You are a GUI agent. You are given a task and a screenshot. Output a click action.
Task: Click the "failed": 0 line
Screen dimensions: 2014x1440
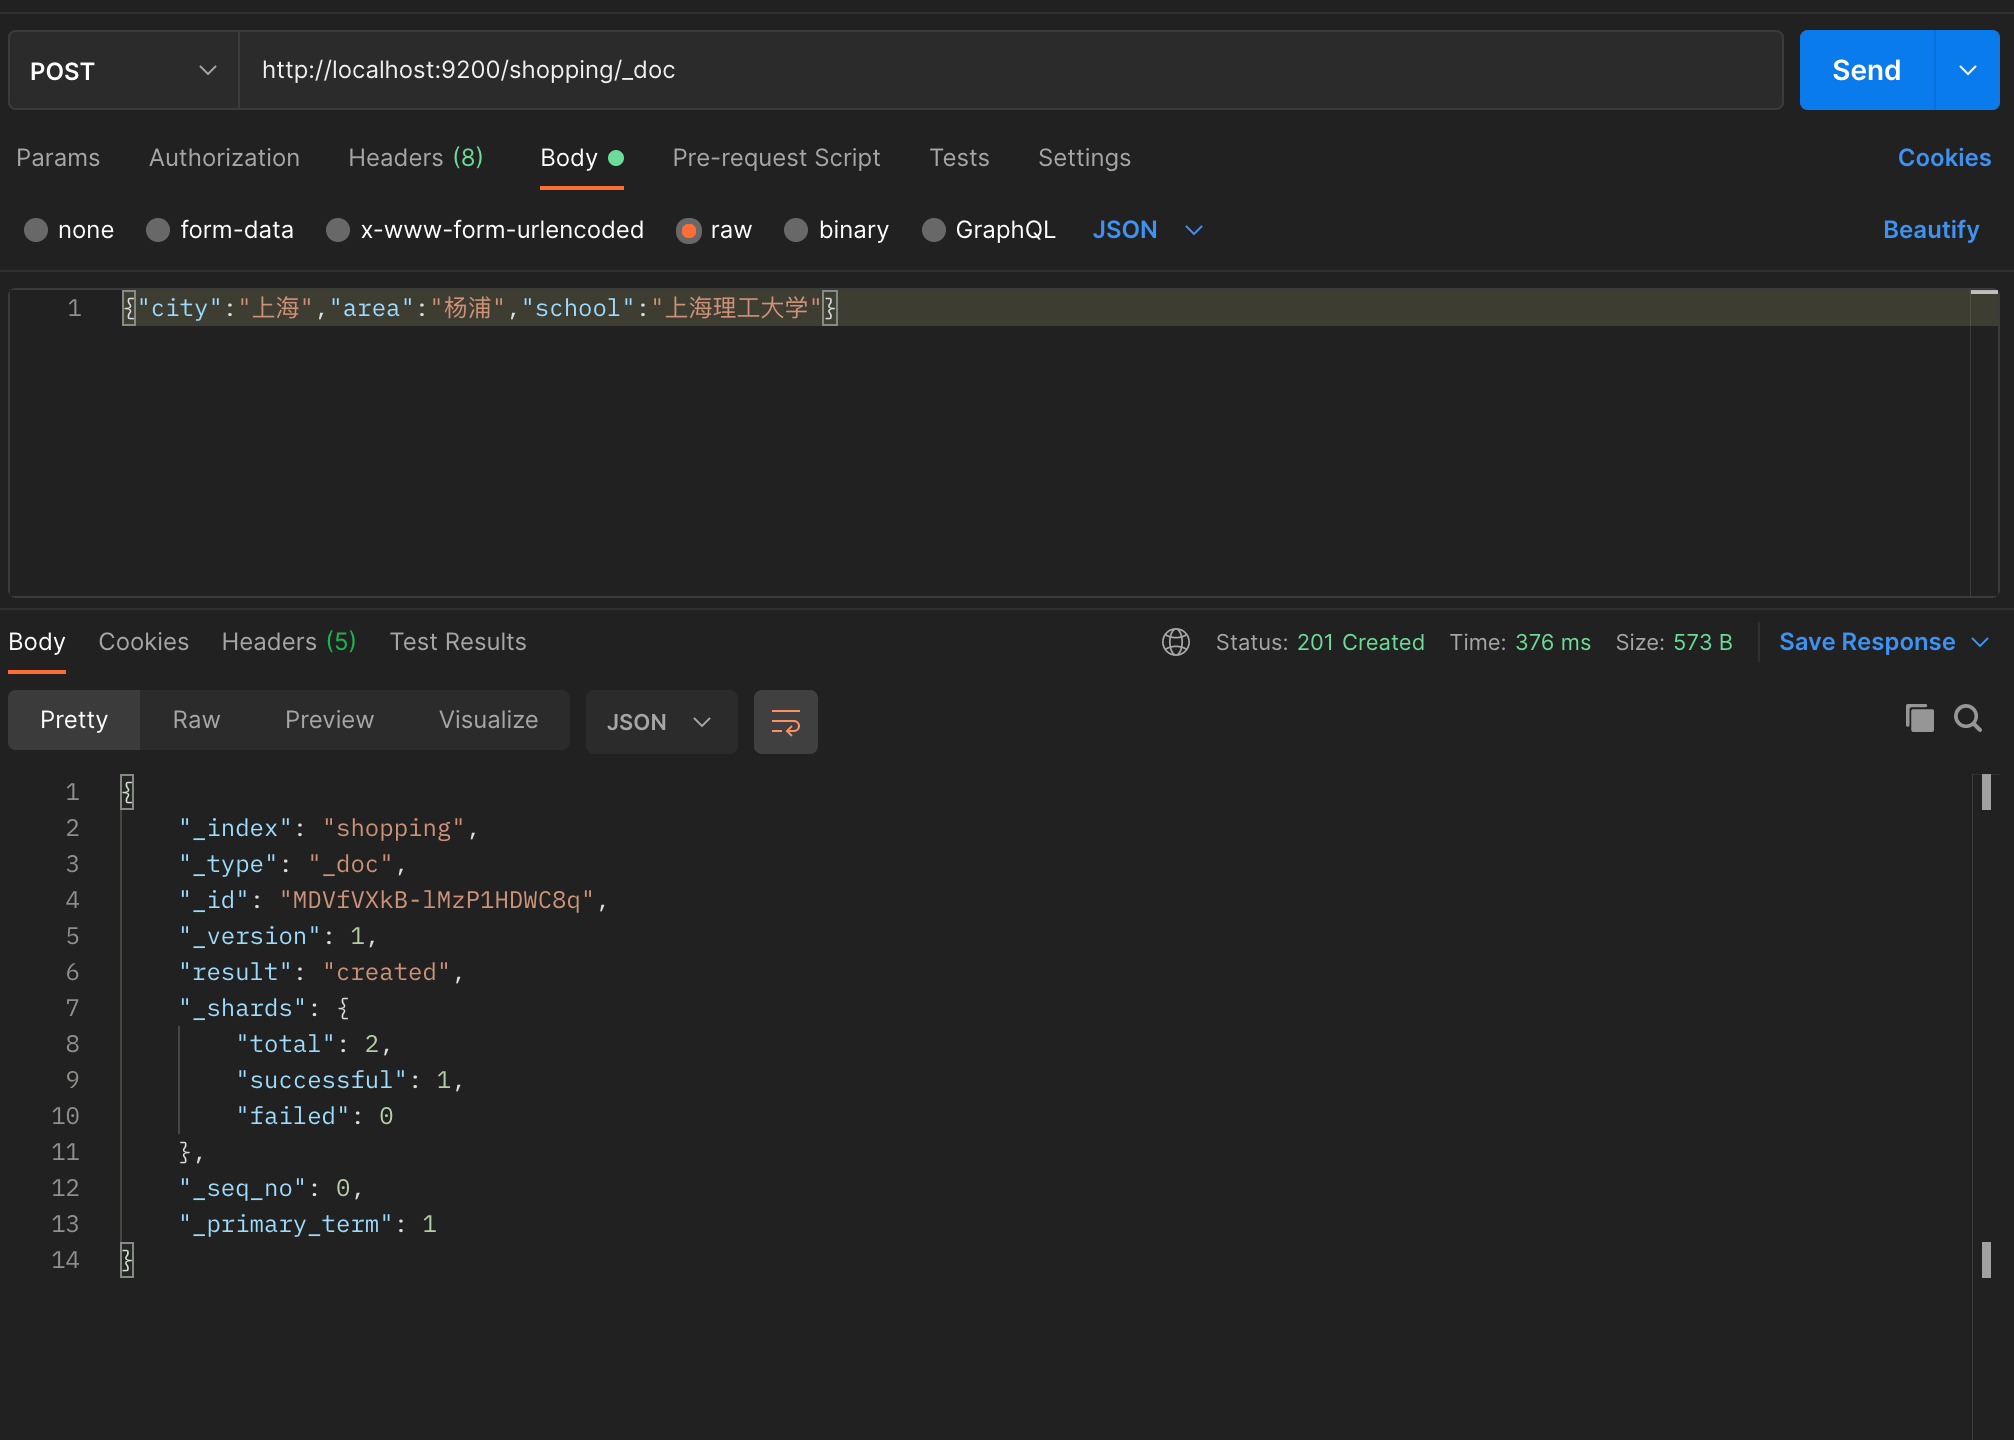[315, 1116]
